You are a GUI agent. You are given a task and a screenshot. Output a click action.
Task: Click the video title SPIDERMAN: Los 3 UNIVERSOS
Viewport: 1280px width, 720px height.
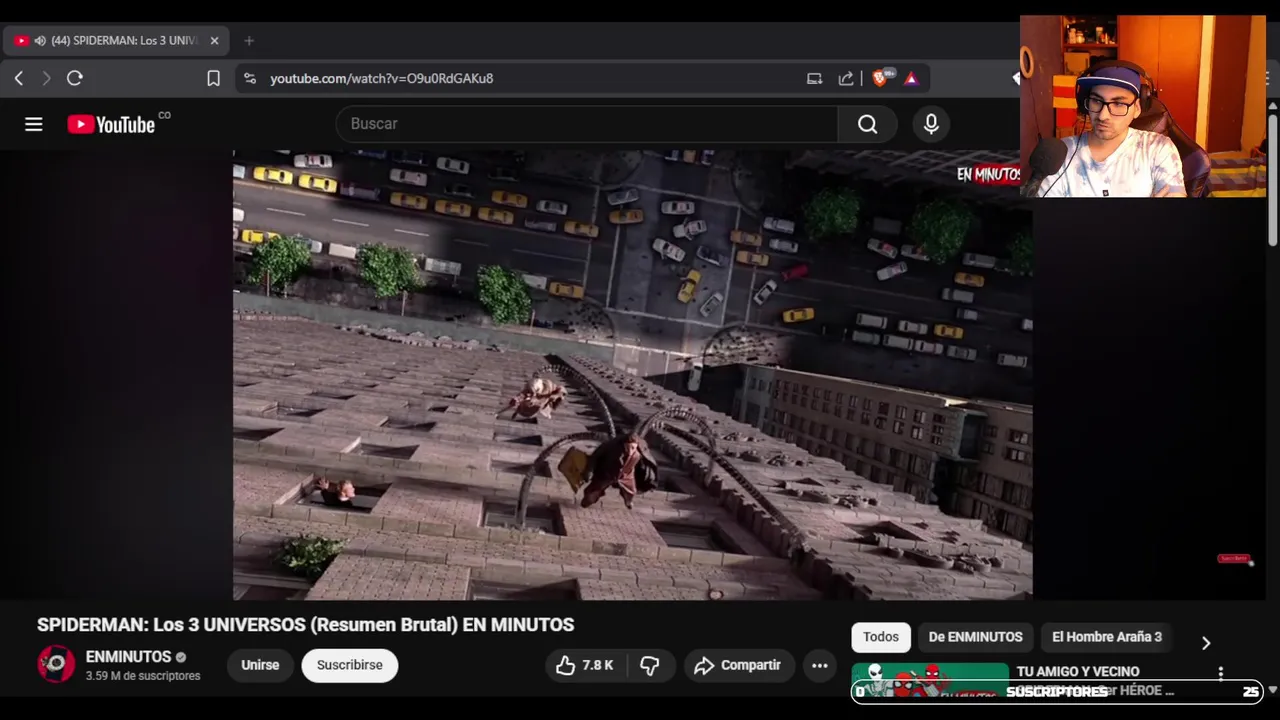tap(306, 625)
